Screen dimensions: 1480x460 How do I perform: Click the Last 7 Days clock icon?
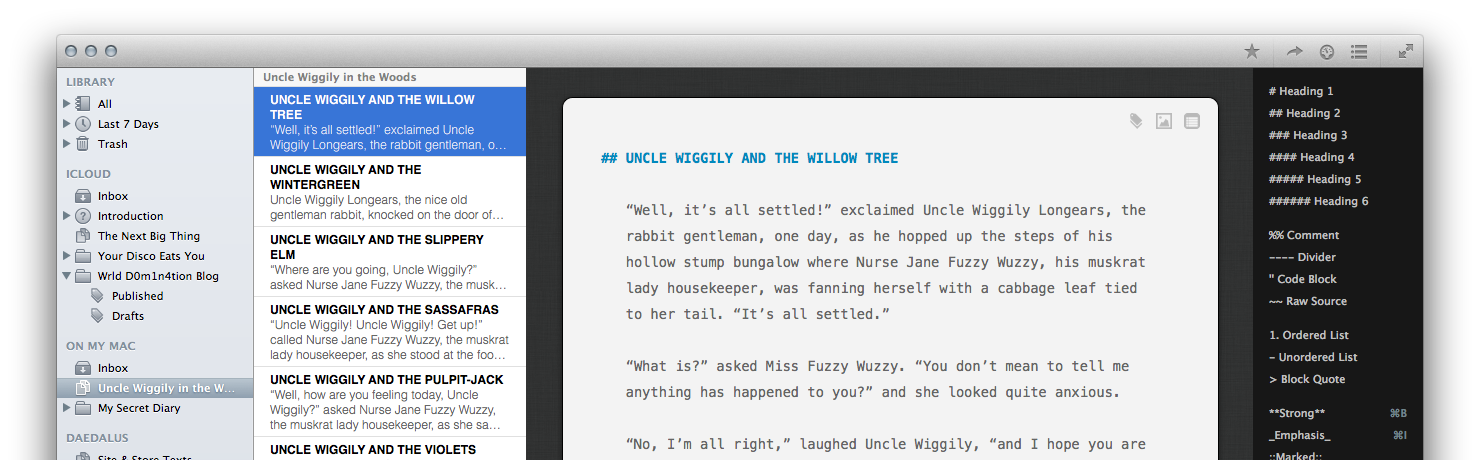pos(83,124)
